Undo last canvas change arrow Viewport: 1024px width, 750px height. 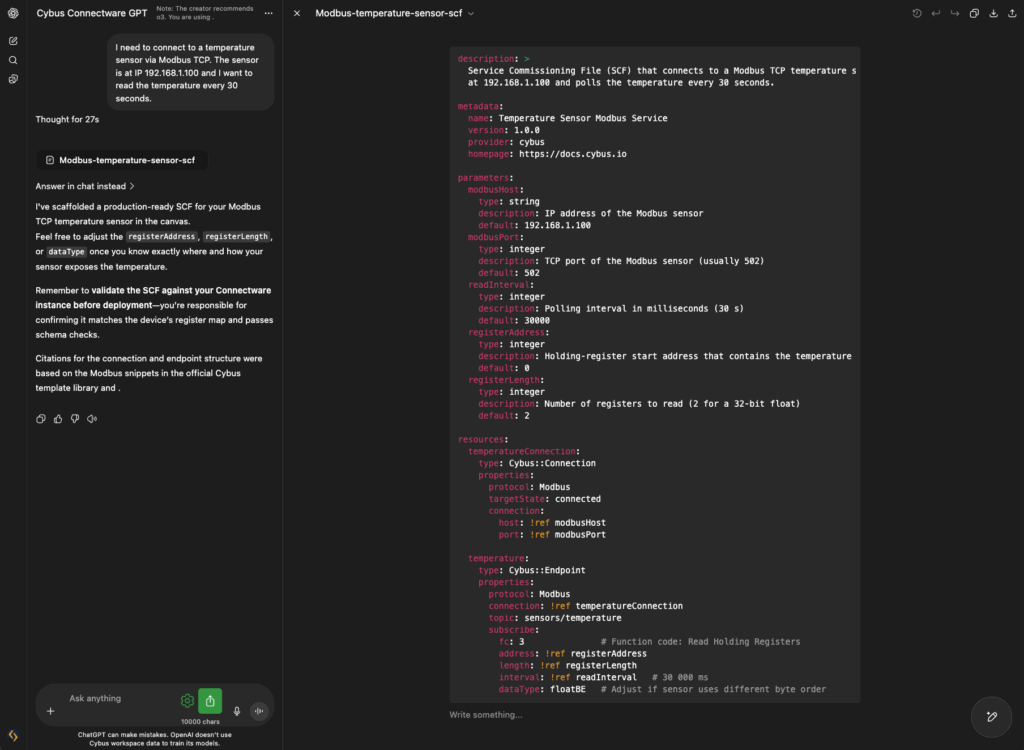tap(936, 13)
